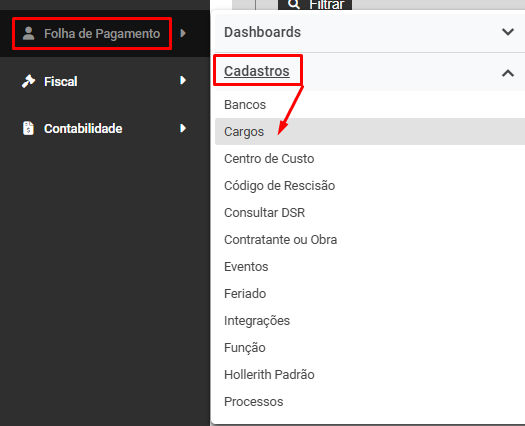Image resolution: width=525 pixels, height=426 pixels.
Task: Expand the Dashboards section chevron
Action: pos(508,32)
